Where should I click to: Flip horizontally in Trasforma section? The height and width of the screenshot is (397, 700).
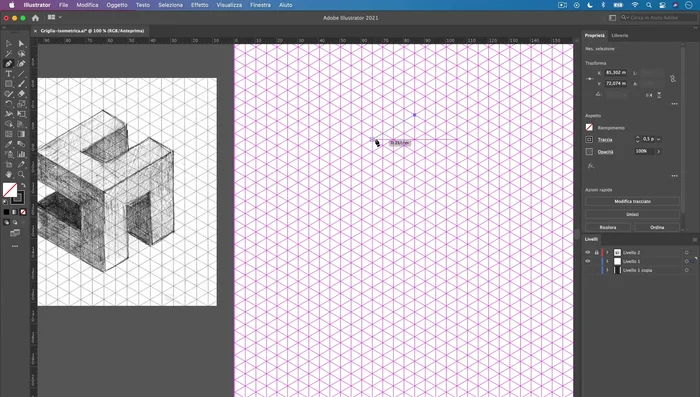(649, 95)
